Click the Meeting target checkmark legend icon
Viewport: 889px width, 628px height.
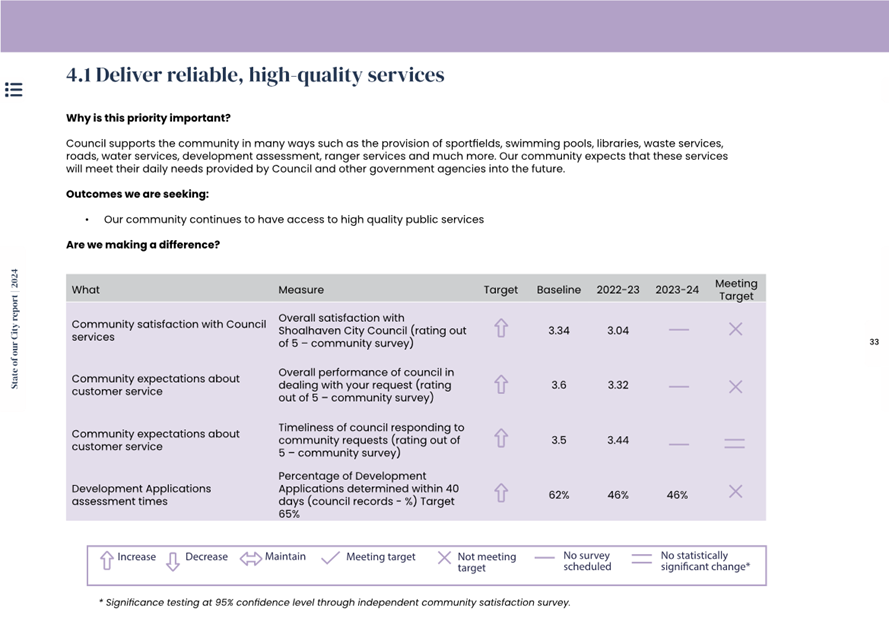click(x=330, y=558)
